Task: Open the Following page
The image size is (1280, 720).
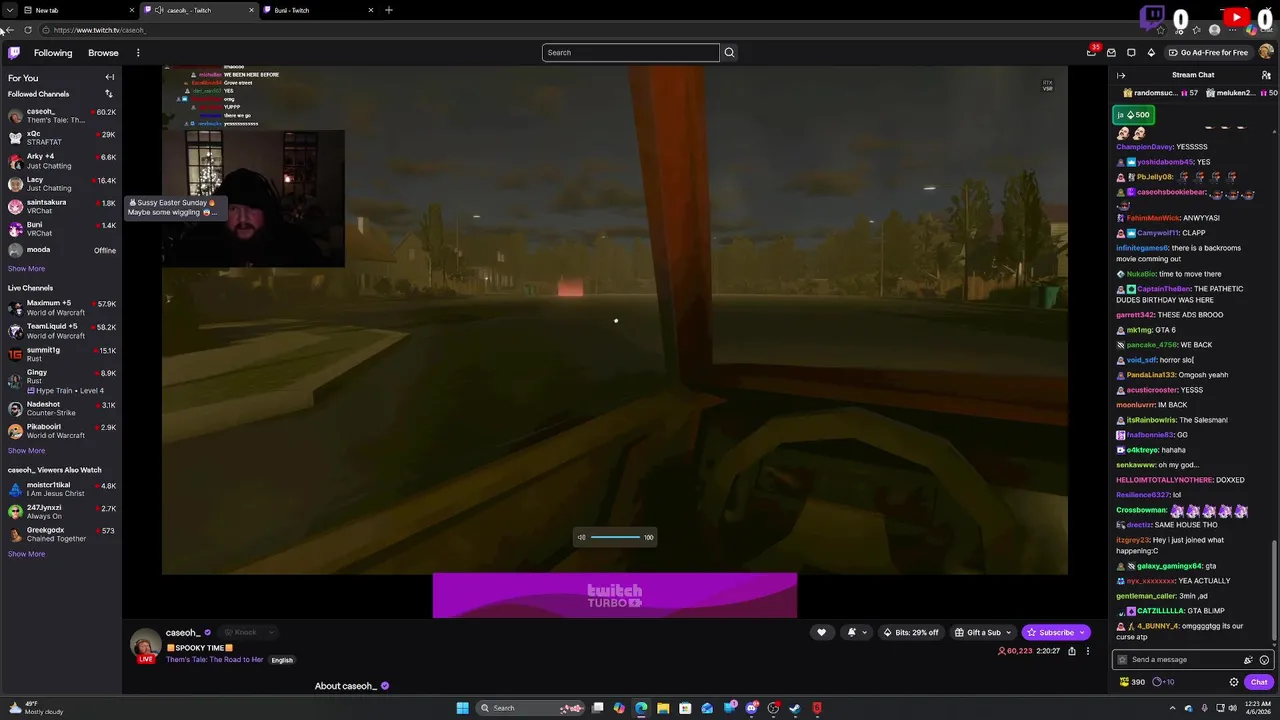Action: point(53,53)
